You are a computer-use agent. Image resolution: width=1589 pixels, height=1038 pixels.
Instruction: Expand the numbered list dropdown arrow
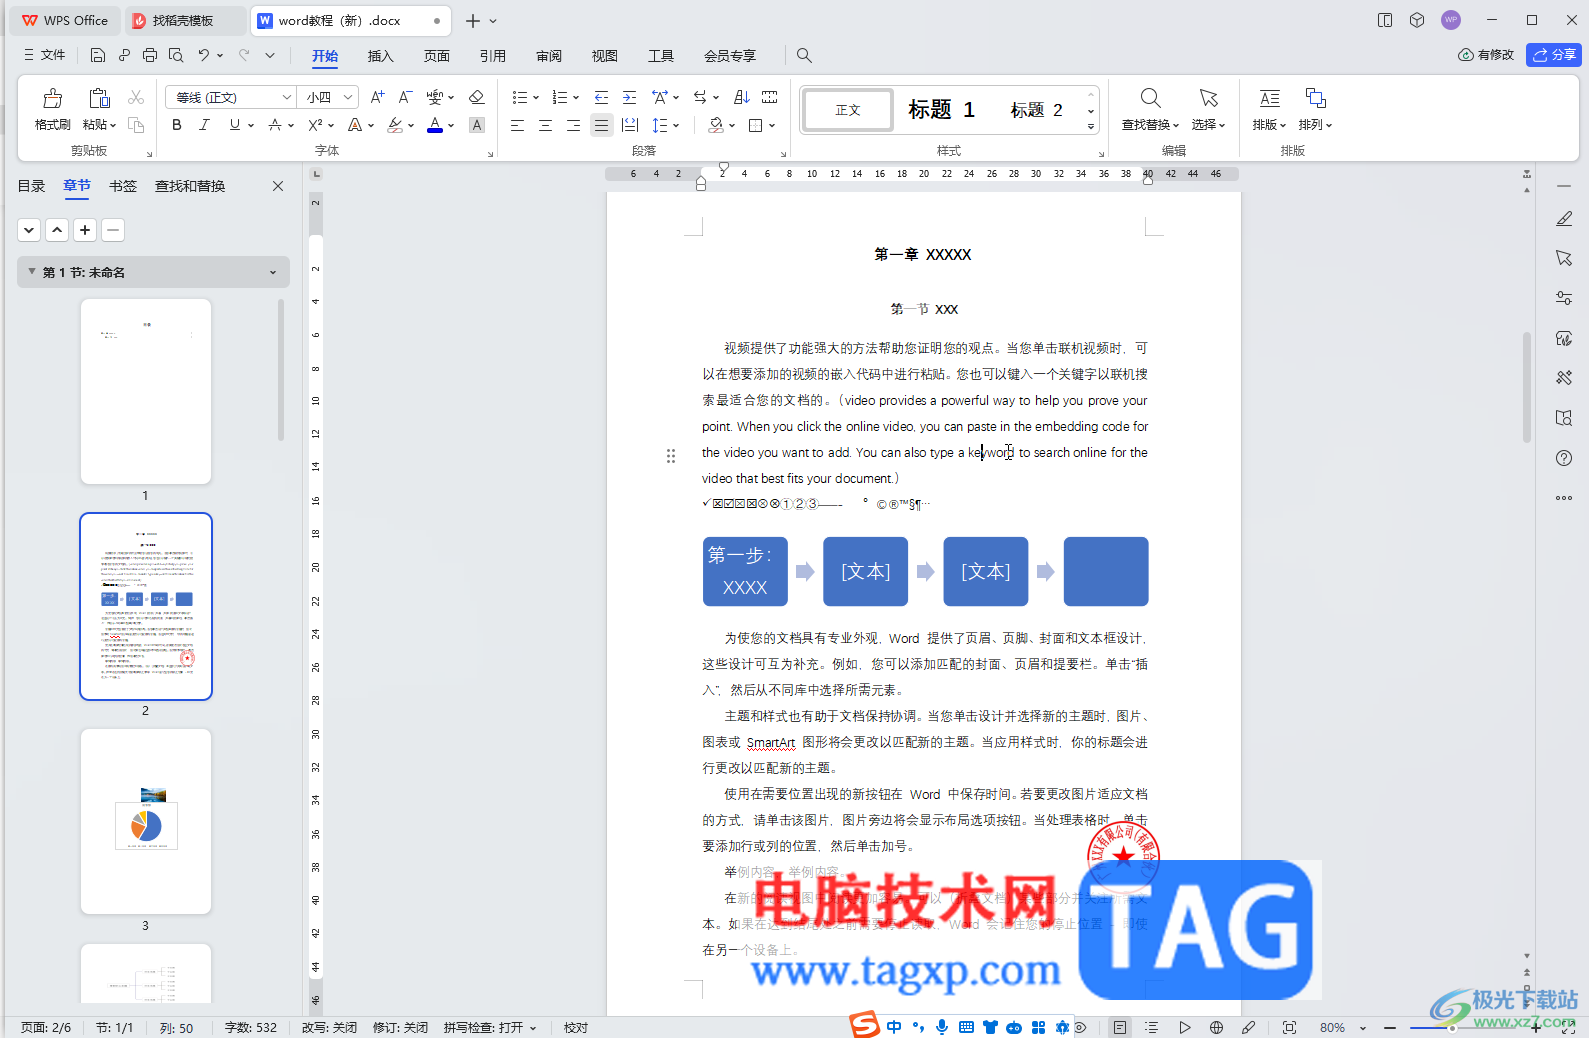pos(576,98)
